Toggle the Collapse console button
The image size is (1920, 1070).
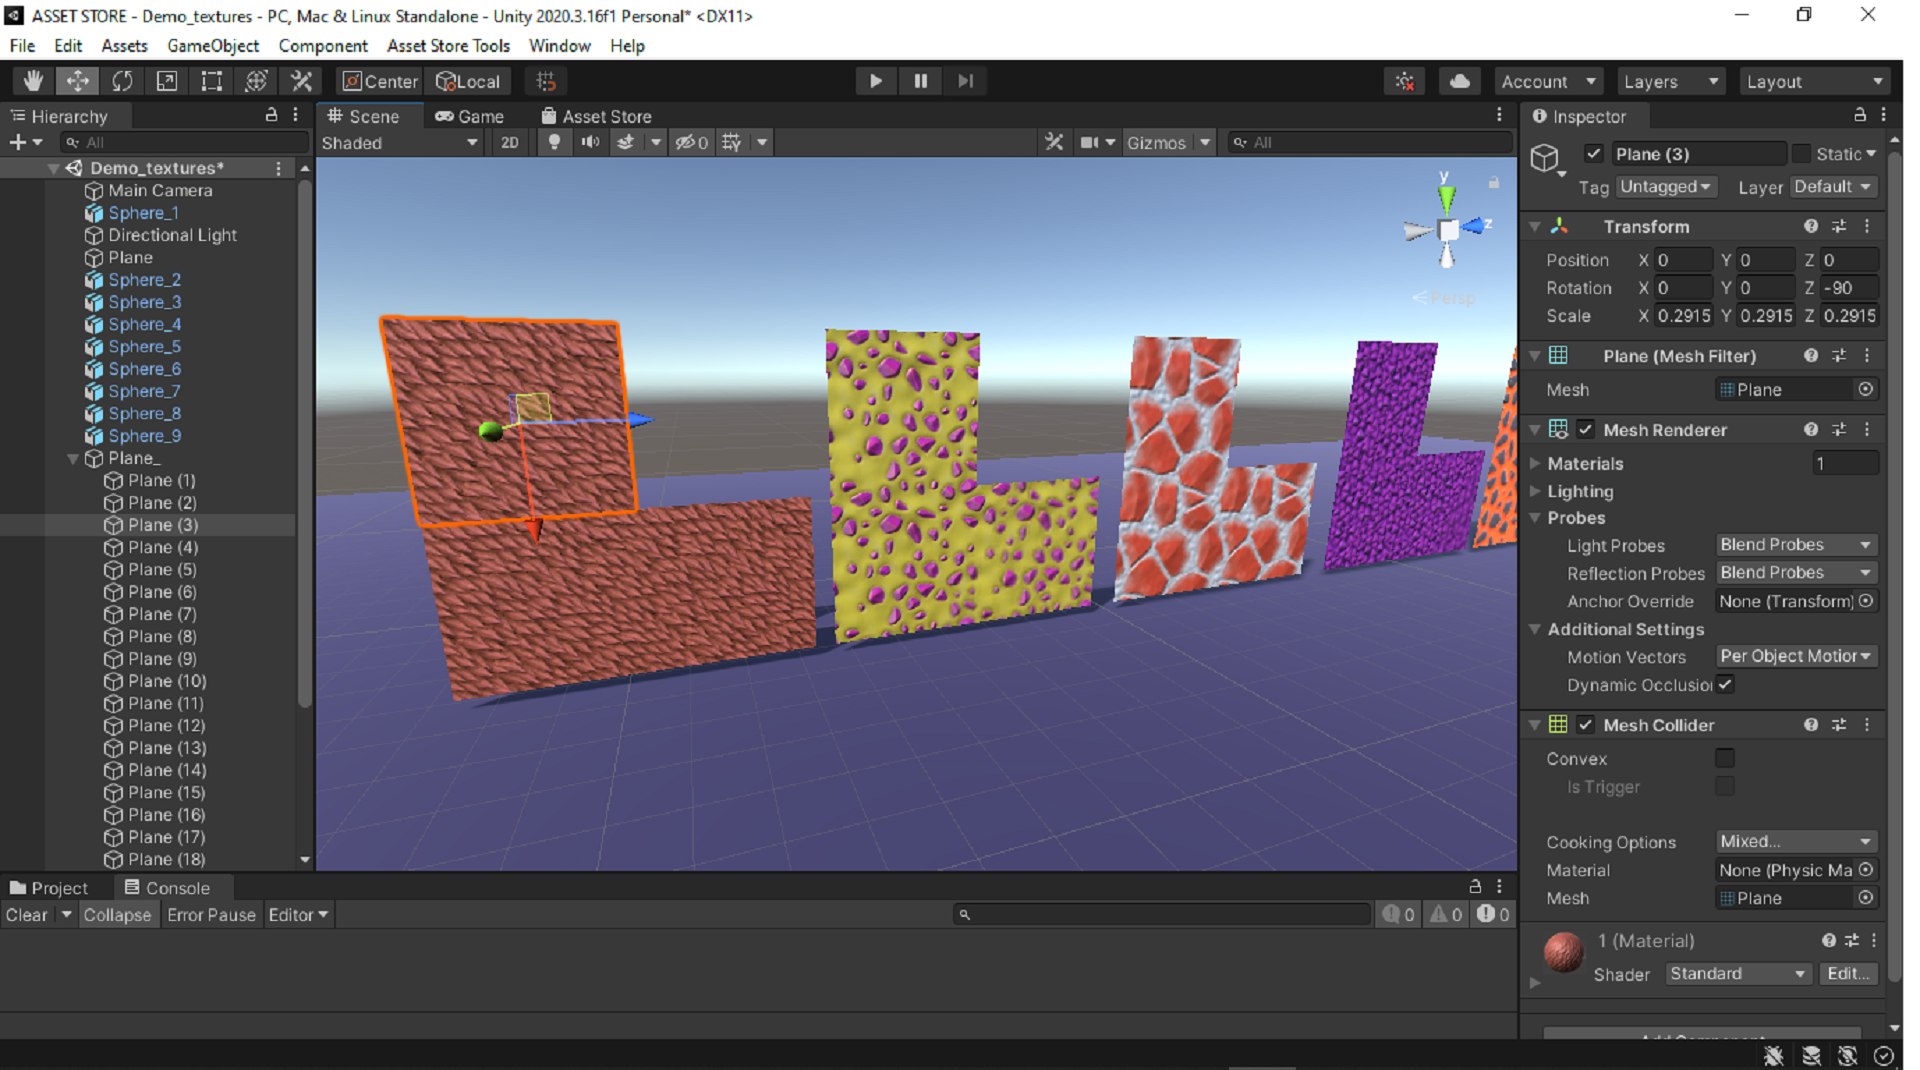[117, 914]
